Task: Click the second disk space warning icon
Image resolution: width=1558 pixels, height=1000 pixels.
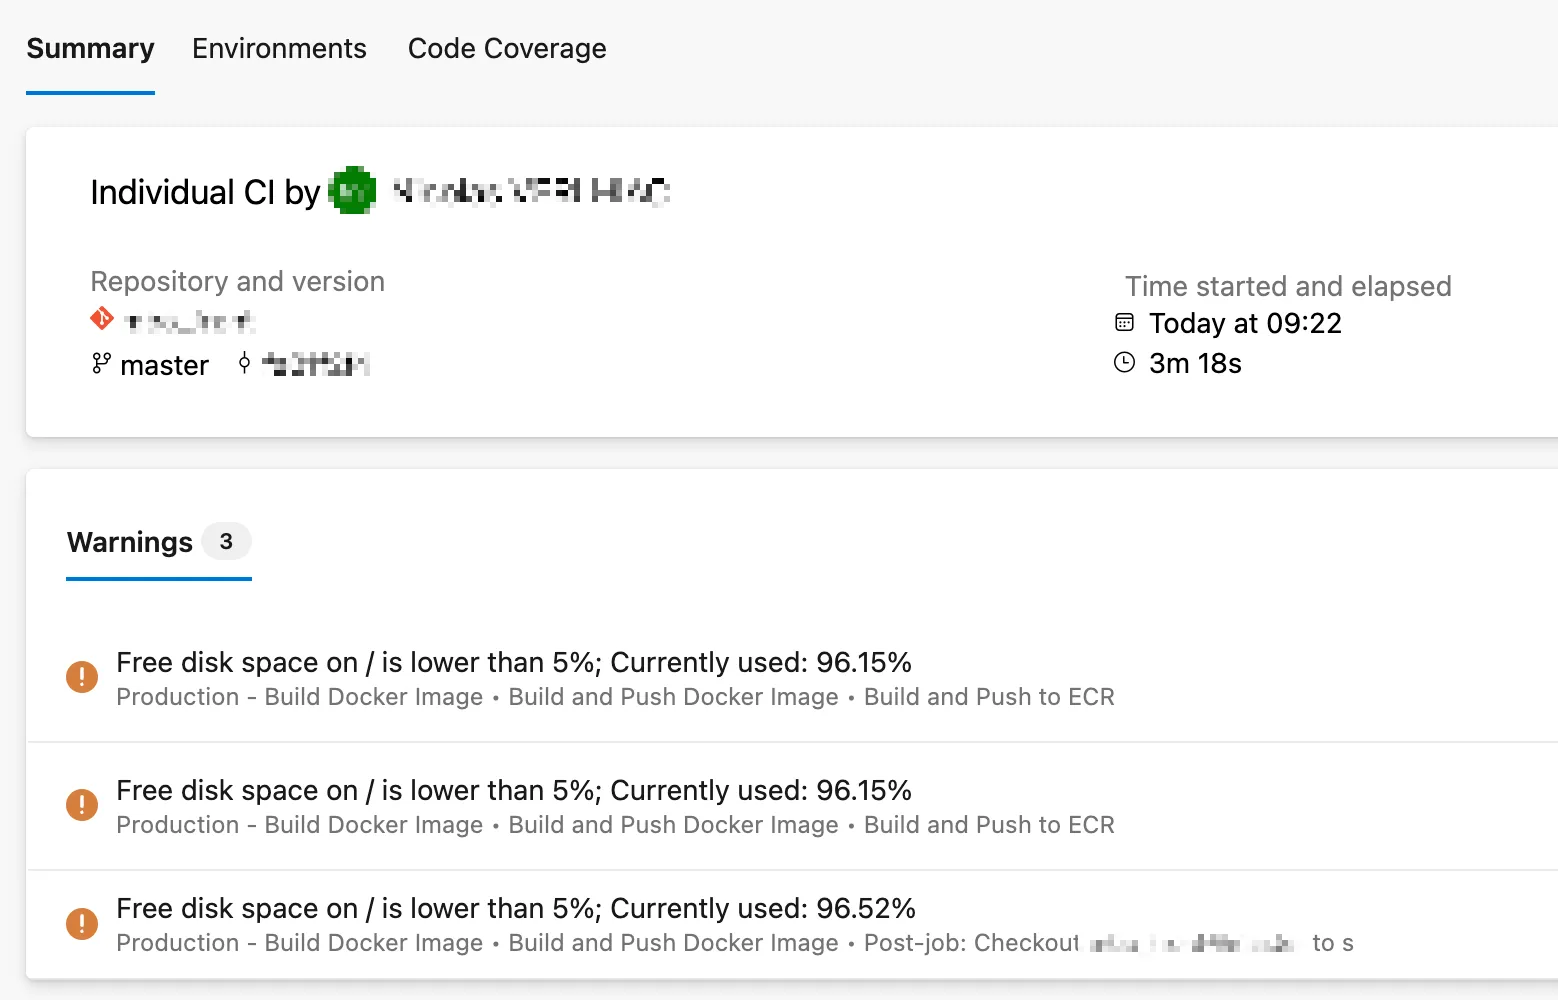Action: pos(82,805)
